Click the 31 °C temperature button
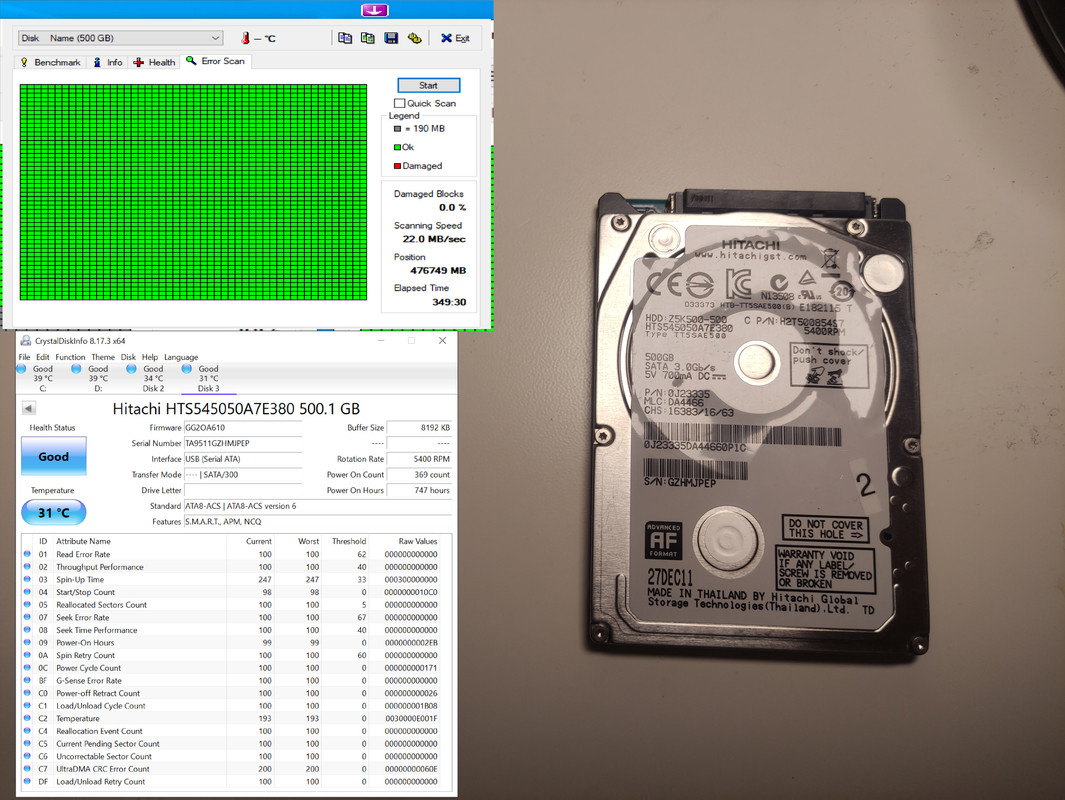The image size is (1065, 800). tap(54, 512)
